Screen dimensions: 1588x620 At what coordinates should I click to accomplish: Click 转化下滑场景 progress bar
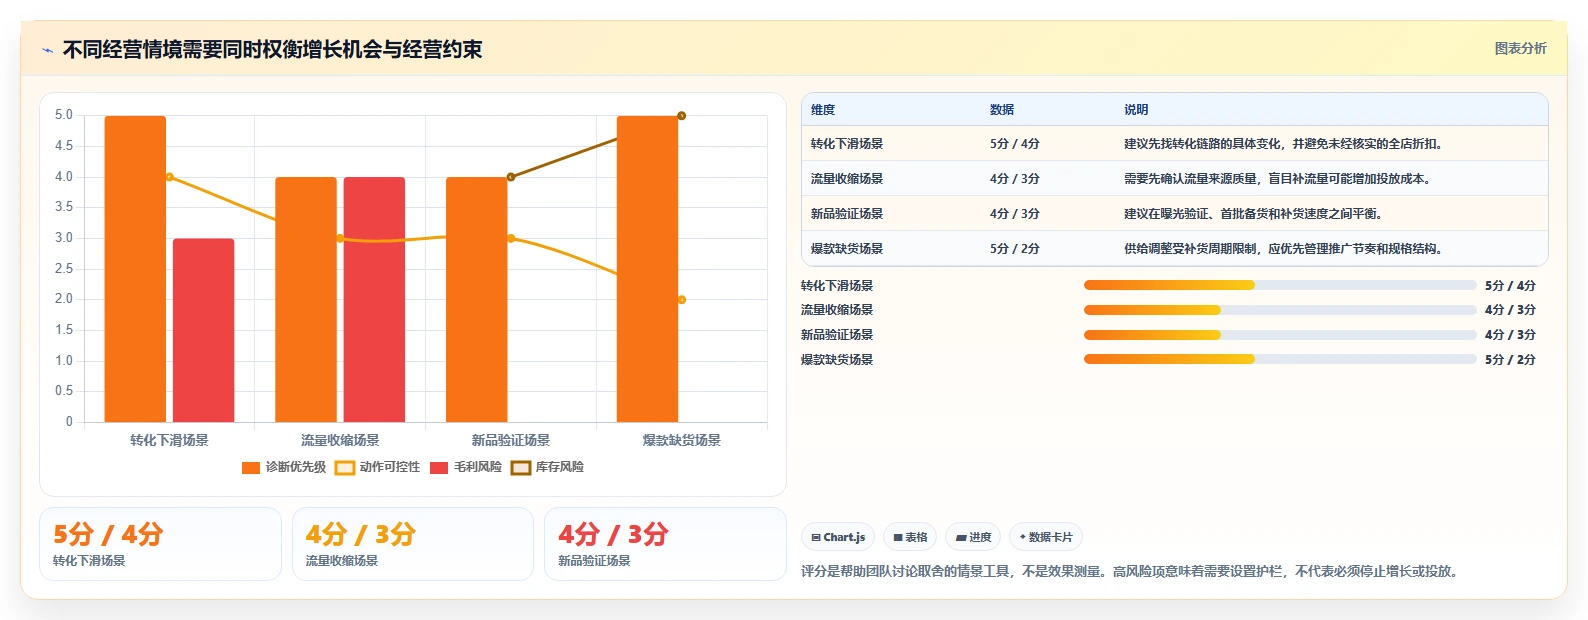(1280, 285)
